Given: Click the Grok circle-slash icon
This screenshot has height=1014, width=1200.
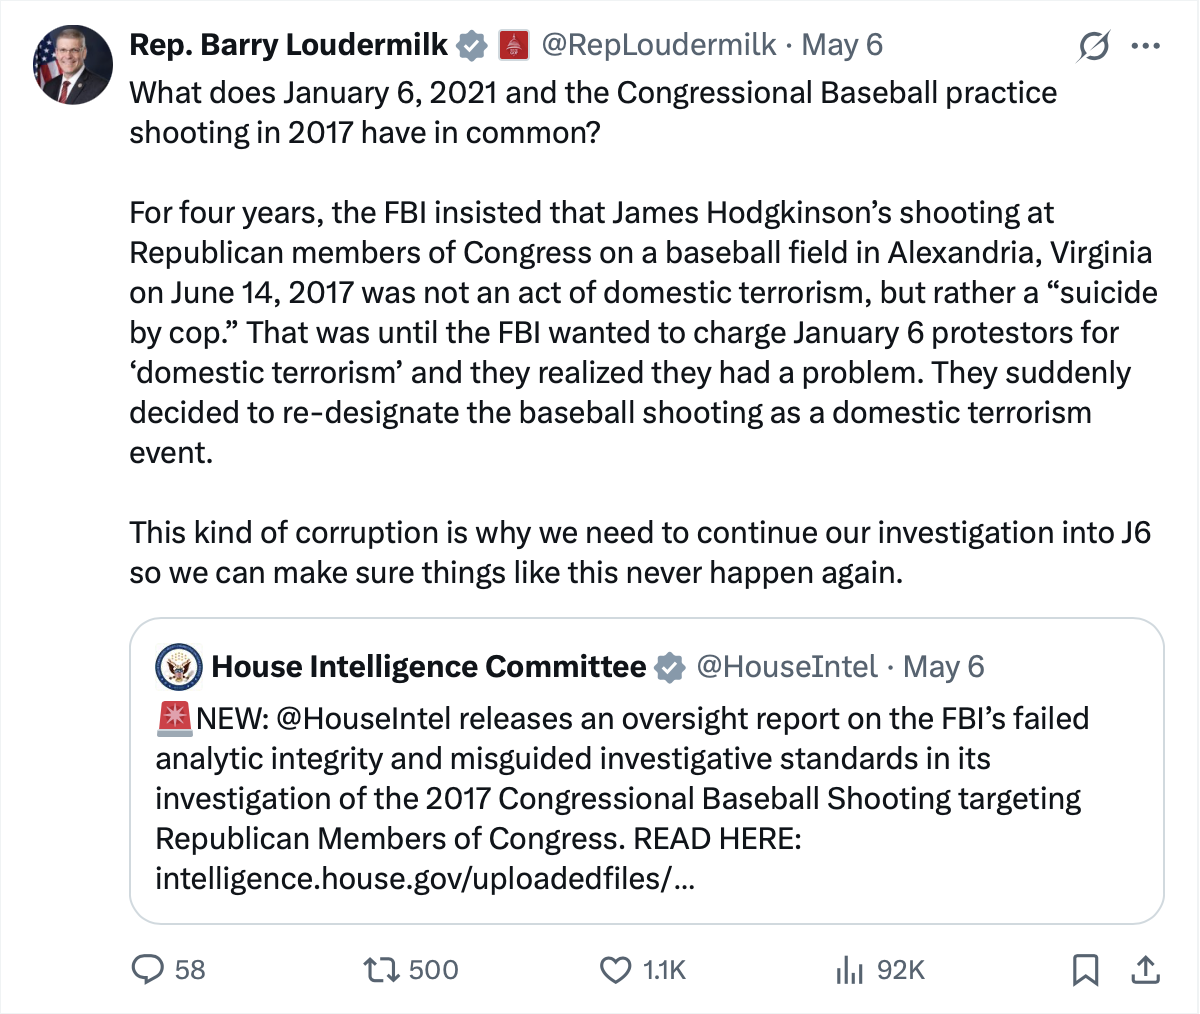Looking at the screenshot, I should point(1094,46).
